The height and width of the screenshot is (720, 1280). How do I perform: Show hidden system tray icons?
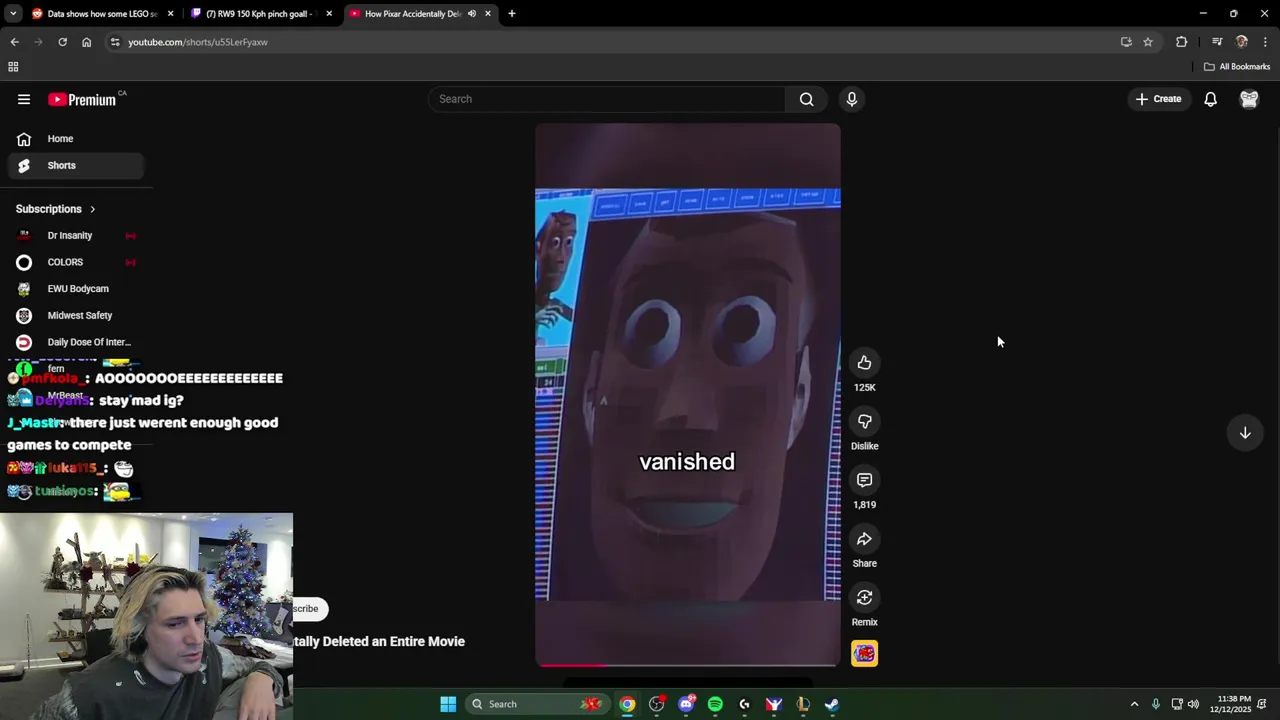pos(1134,704)
